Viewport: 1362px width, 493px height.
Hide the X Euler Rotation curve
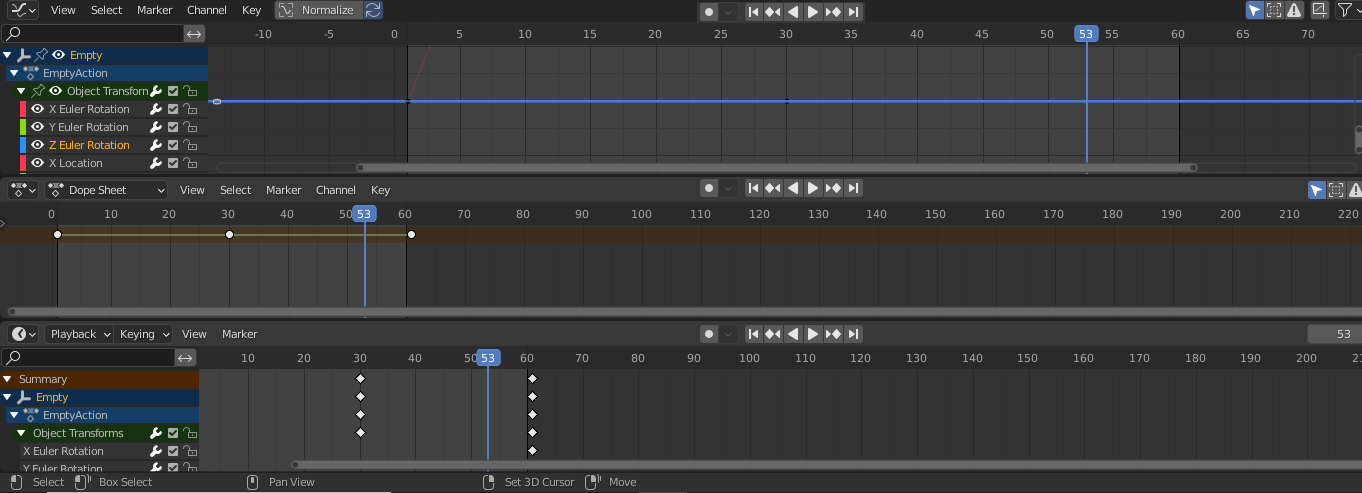coord(37,109)
